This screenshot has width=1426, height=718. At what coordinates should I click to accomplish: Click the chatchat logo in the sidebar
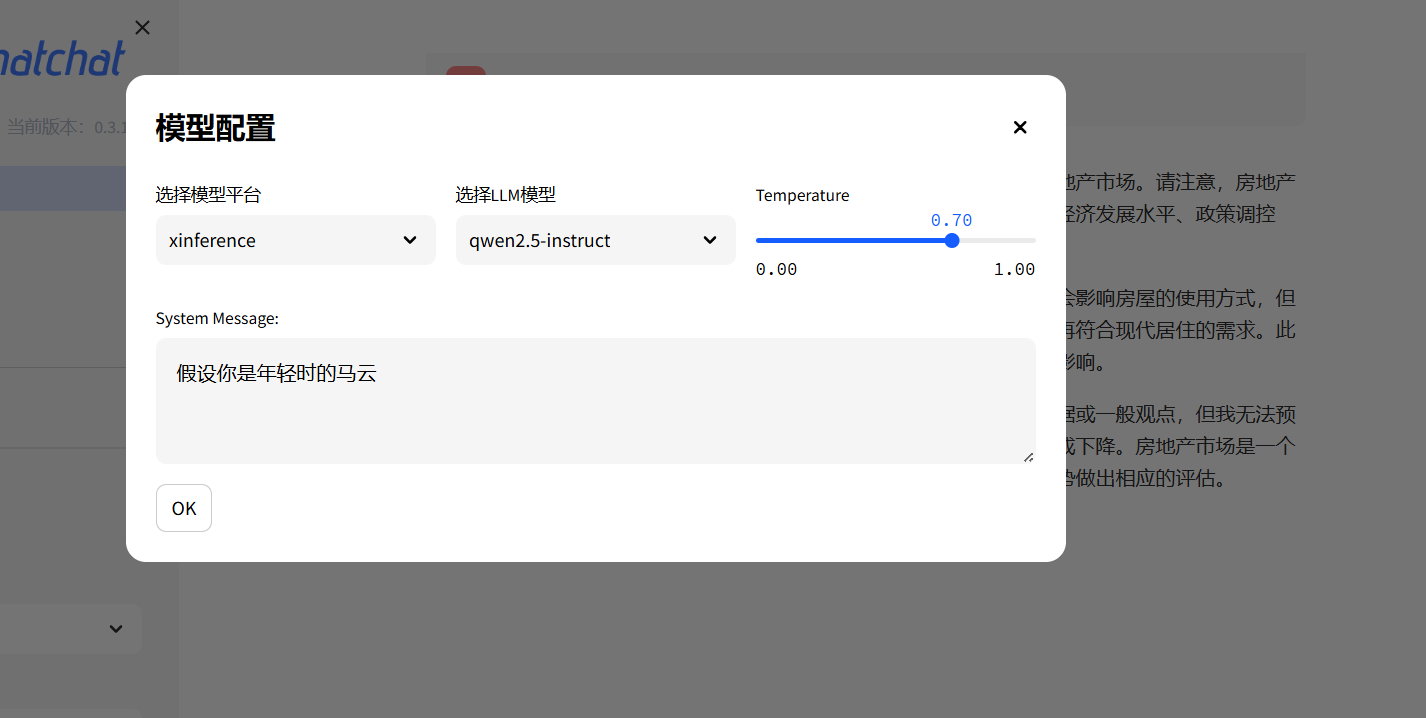[x=63, y=60]
